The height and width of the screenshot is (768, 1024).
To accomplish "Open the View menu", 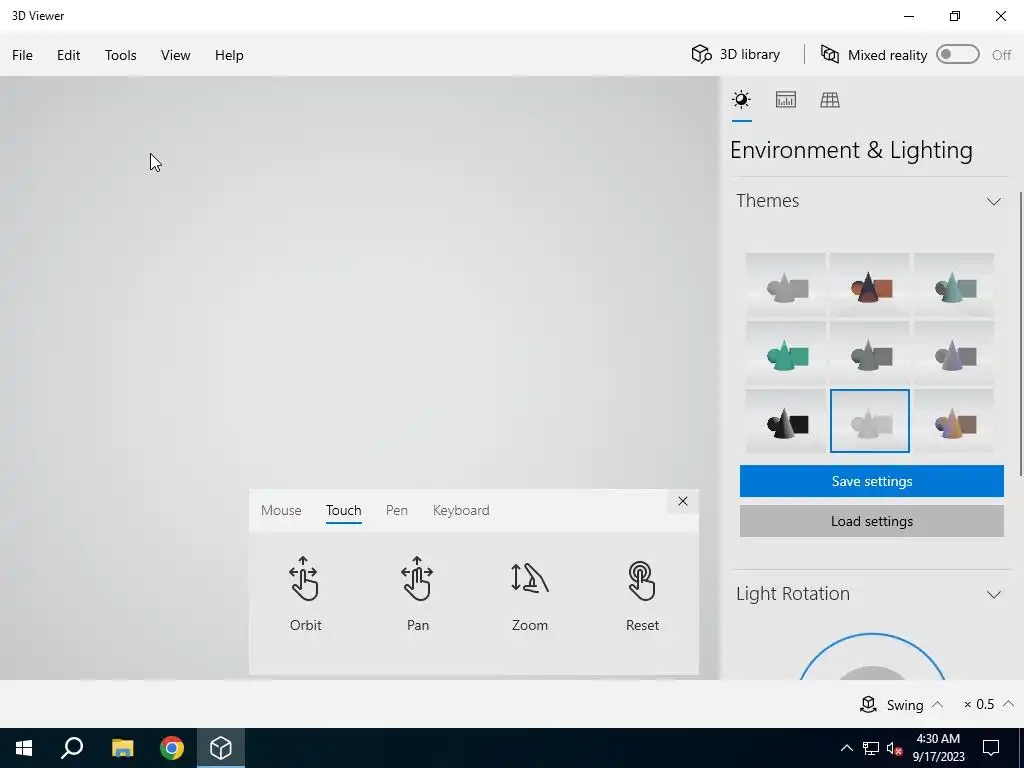I will [x=176, y=55].
